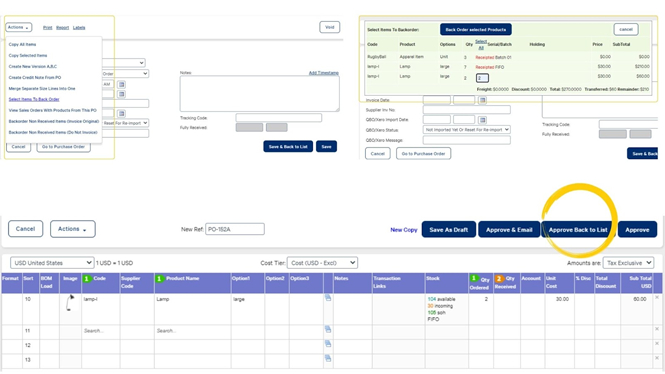The width and height of the screenshot is (665, 374).
Task: Click Select All link in backorder table
Action: [x=481, y=44]
